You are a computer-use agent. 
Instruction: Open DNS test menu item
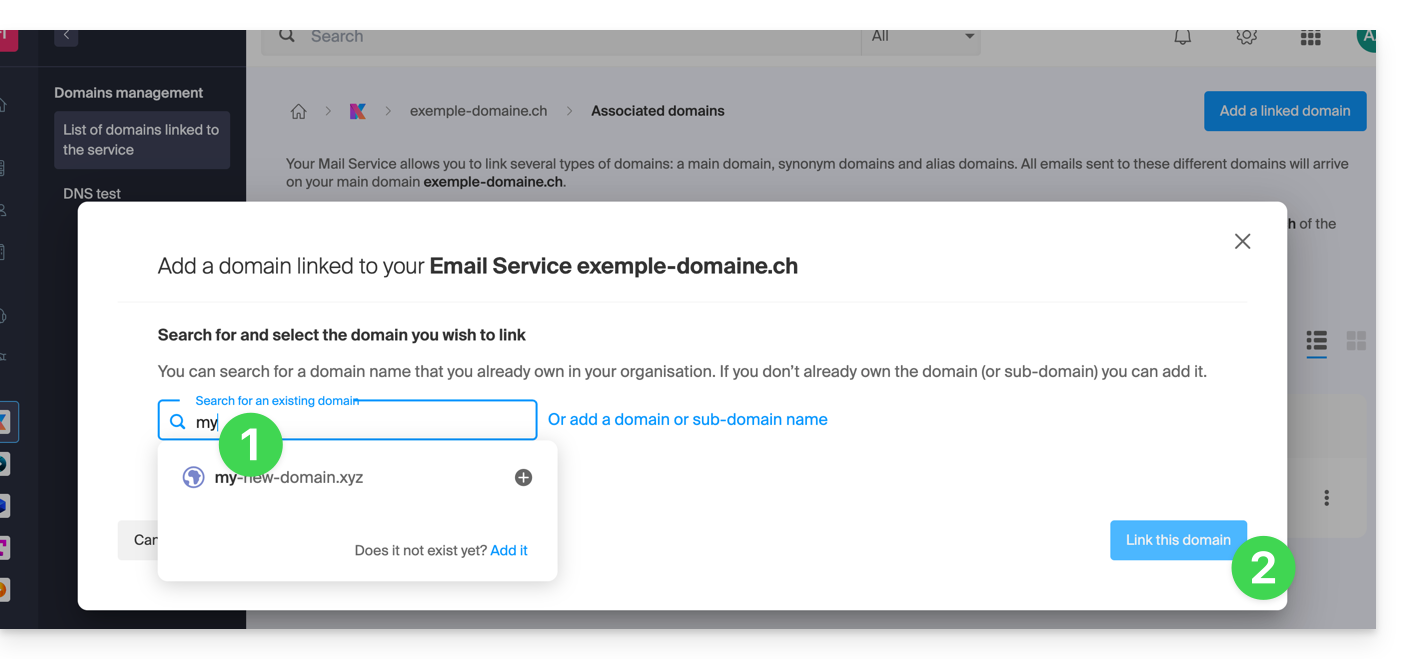92,193
